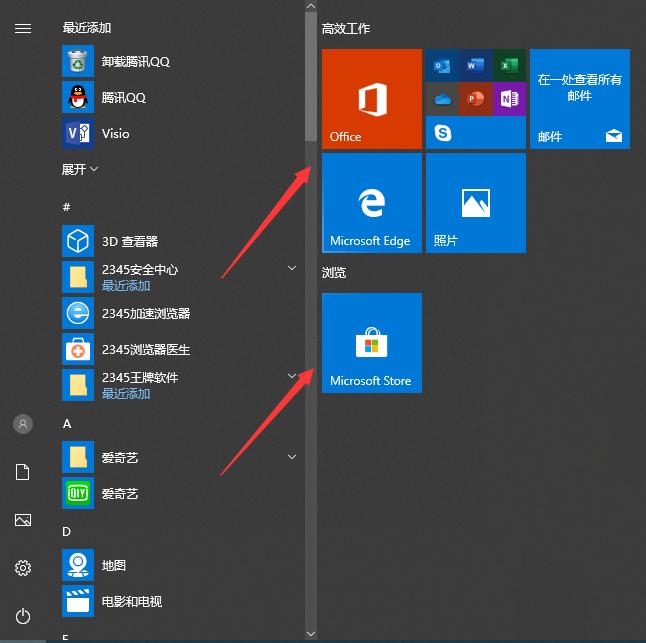Open the 2345安全中心 folder icon
This screenshot has height=643, width=646.
(x=78, y=277)
